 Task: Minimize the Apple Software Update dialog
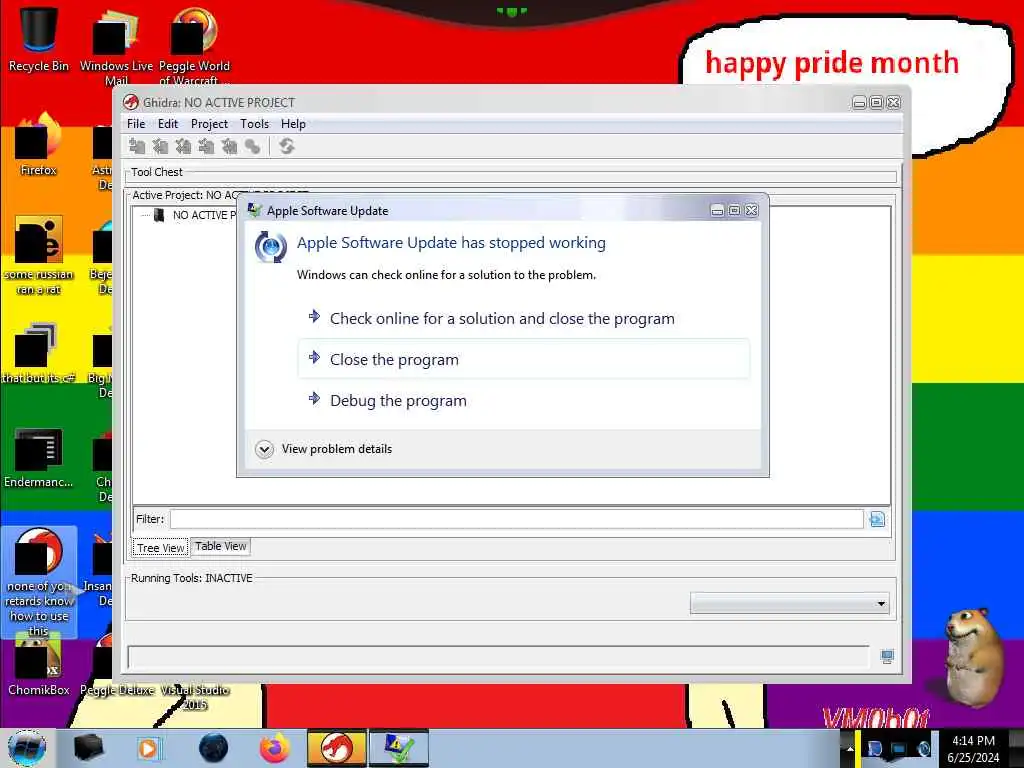[x=717, y=210]
